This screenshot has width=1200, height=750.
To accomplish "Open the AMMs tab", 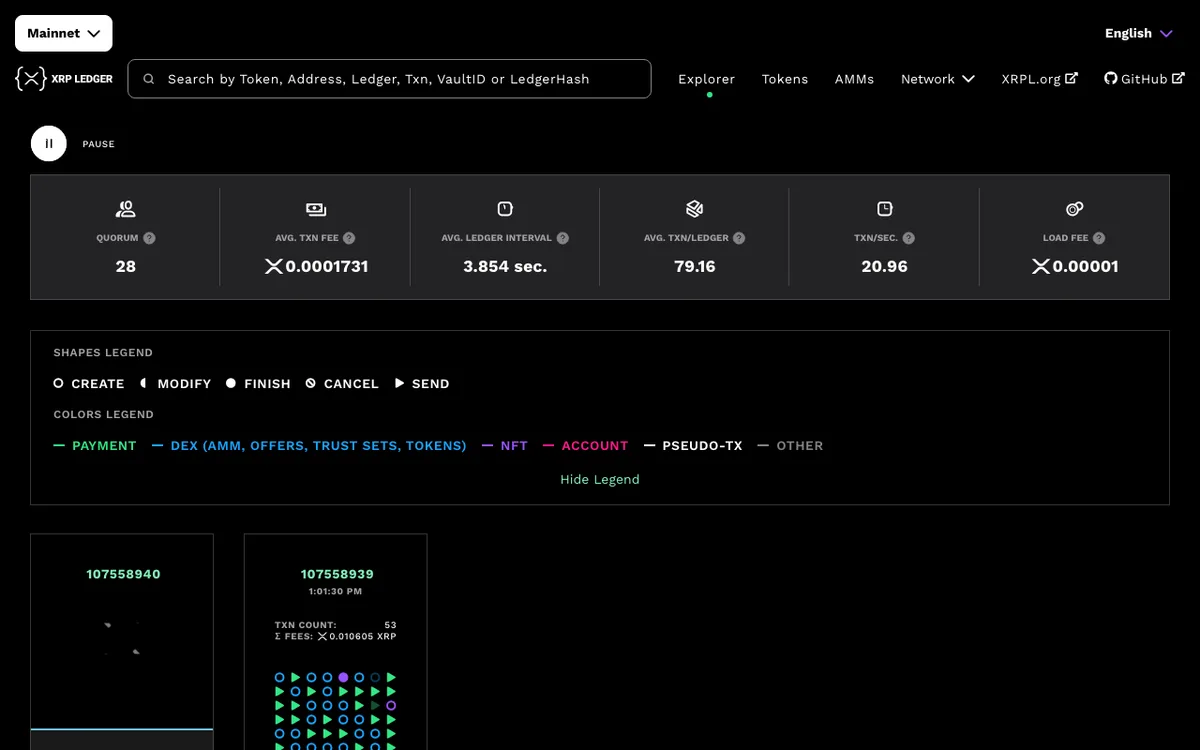I will click(854, 79).
